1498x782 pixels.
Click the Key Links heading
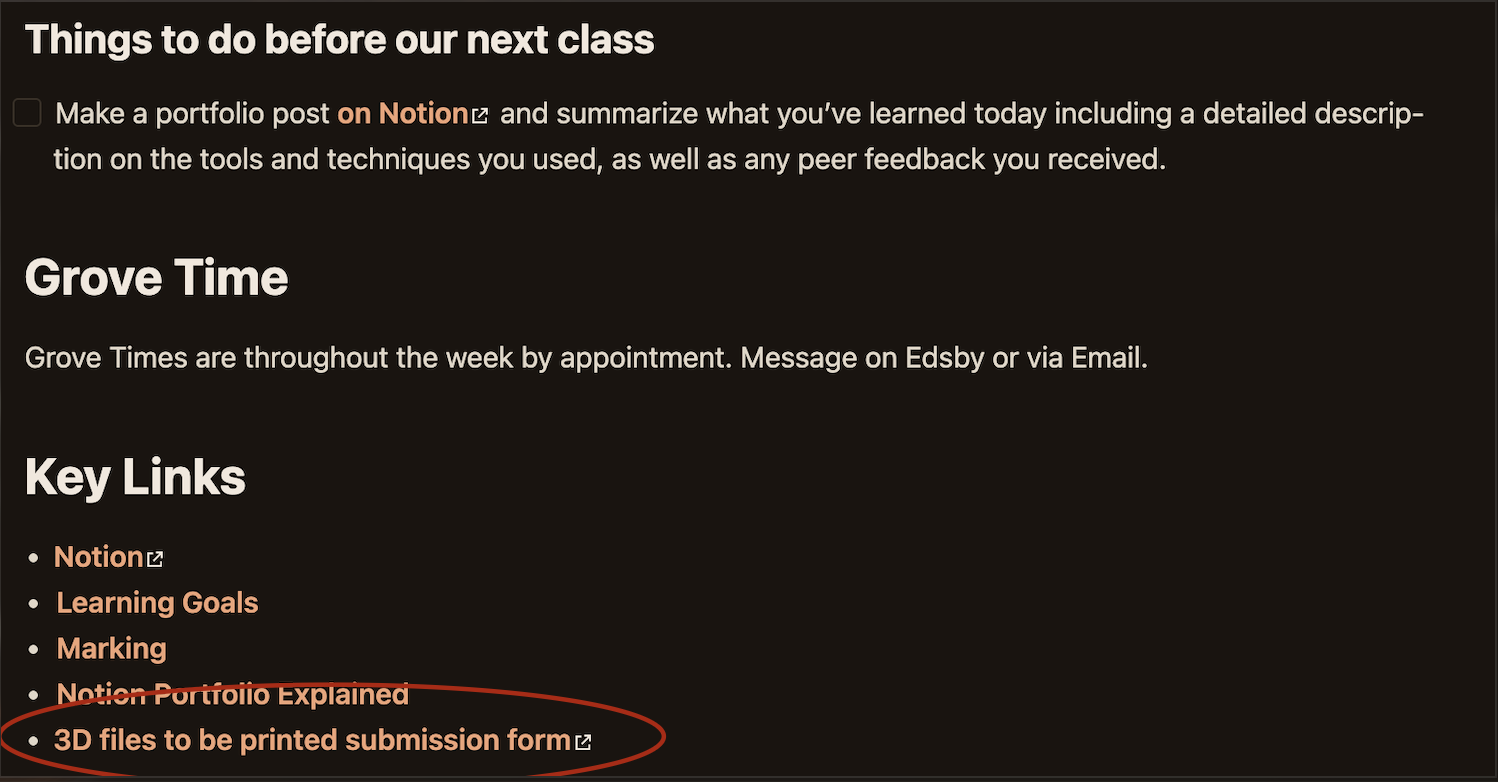(135, 477)
